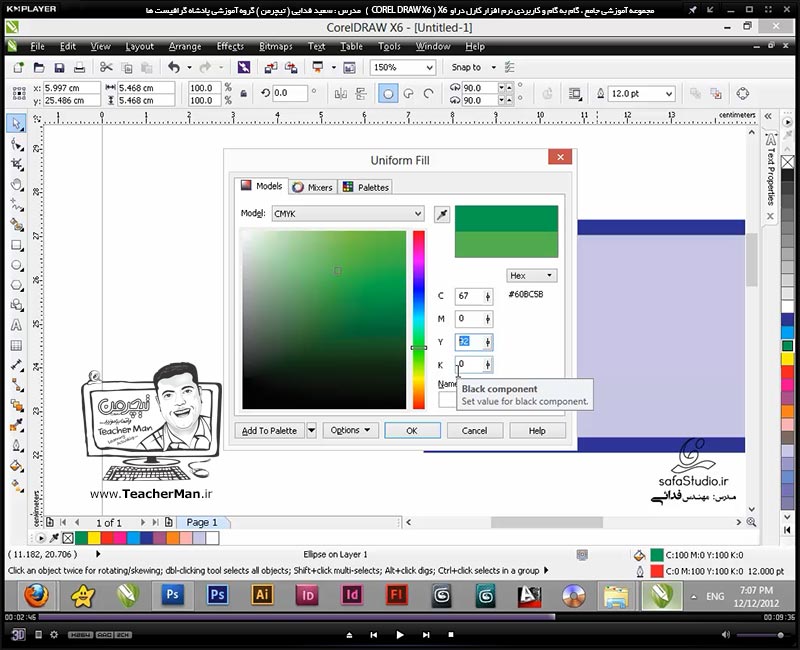Click OK in Uniform Fill dialog
Image resolution: width=800 pixels, height=650 pixels.
coord(412,431)
